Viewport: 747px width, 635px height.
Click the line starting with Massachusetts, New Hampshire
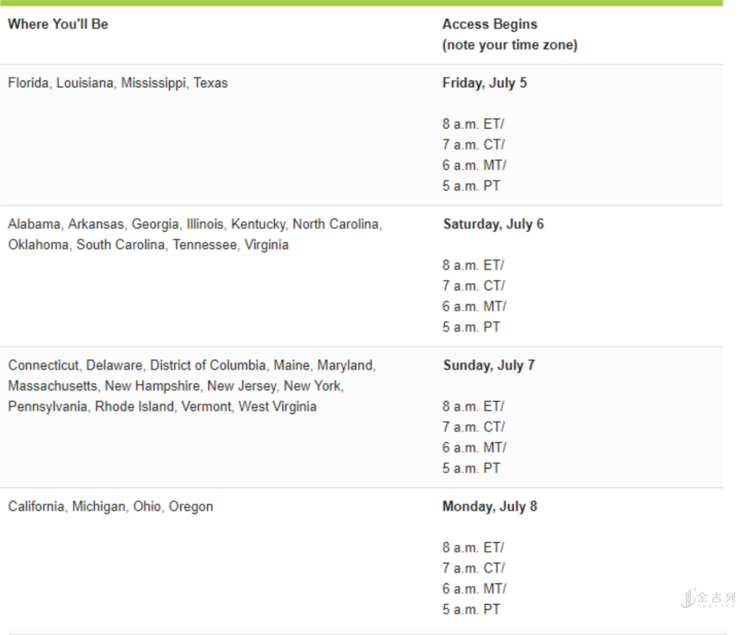(175, 386)
